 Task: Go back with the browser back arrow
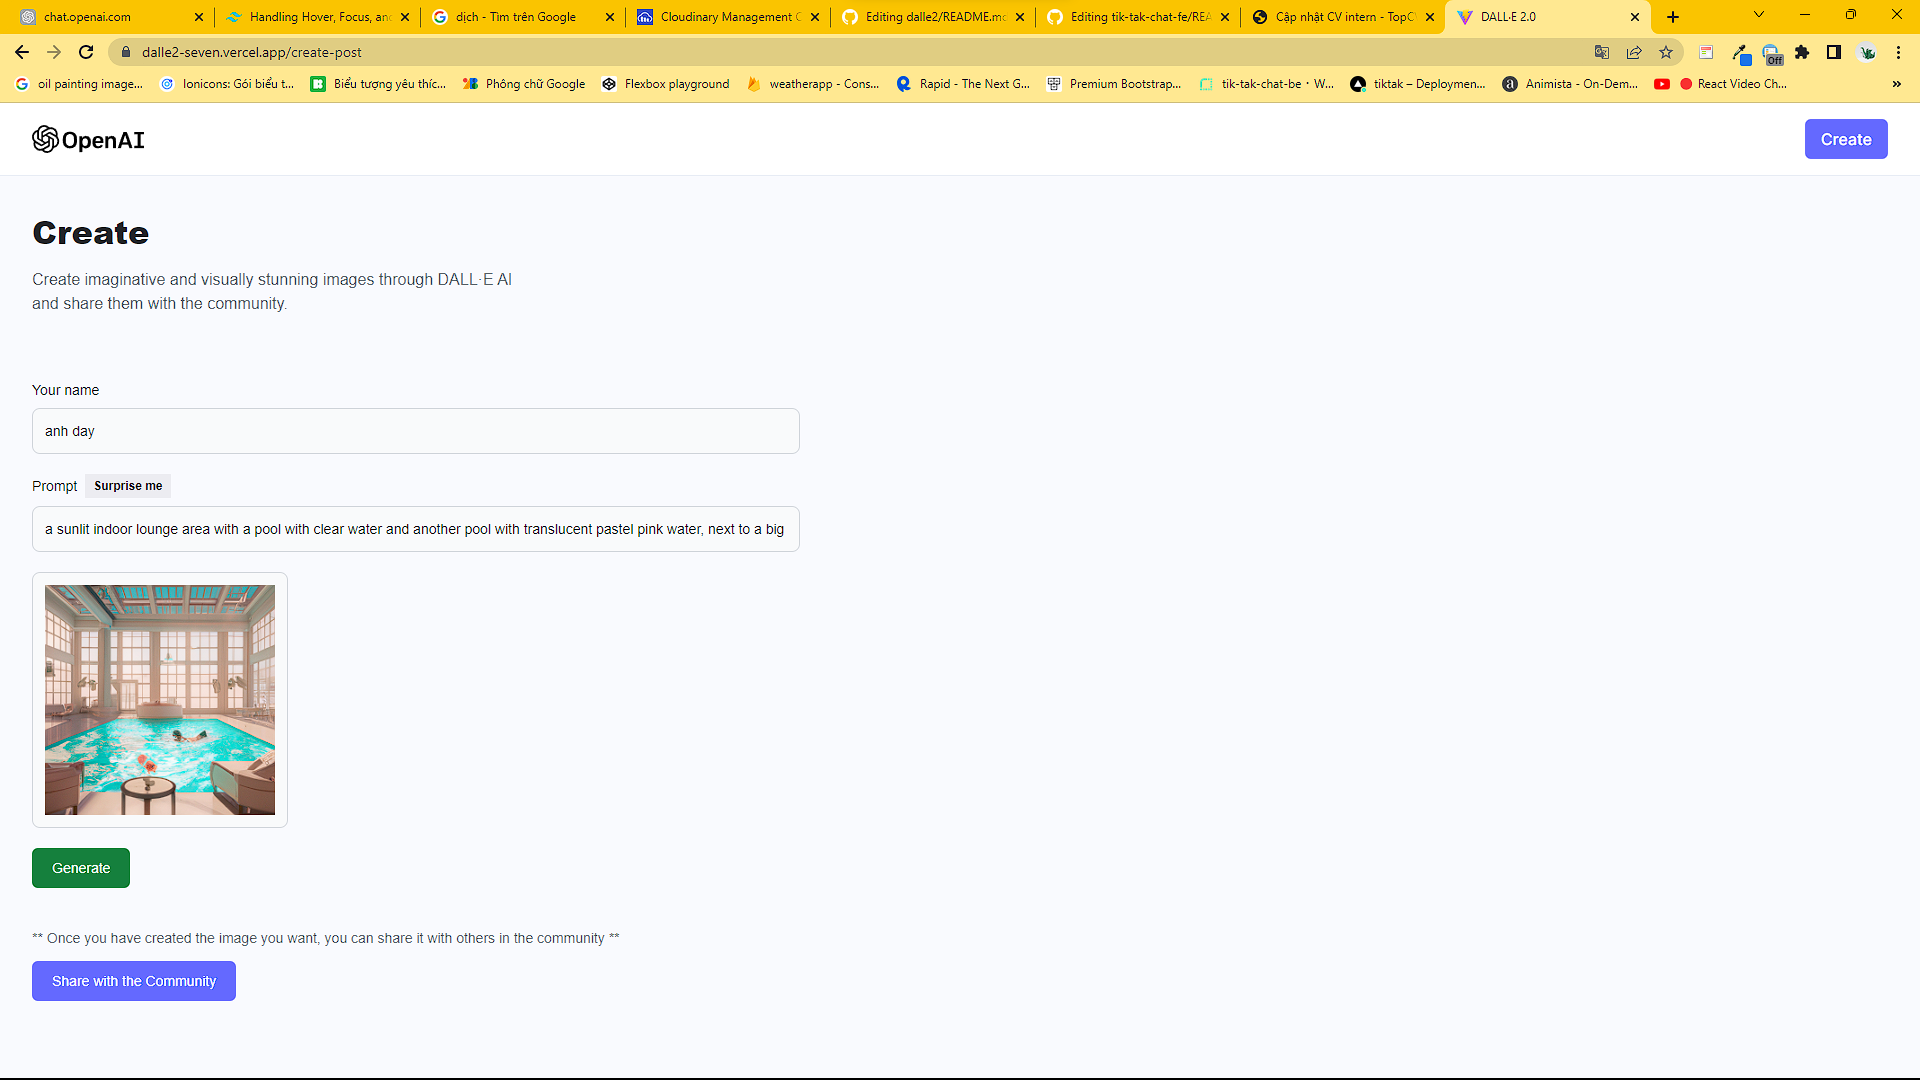(x=22, y=52)
